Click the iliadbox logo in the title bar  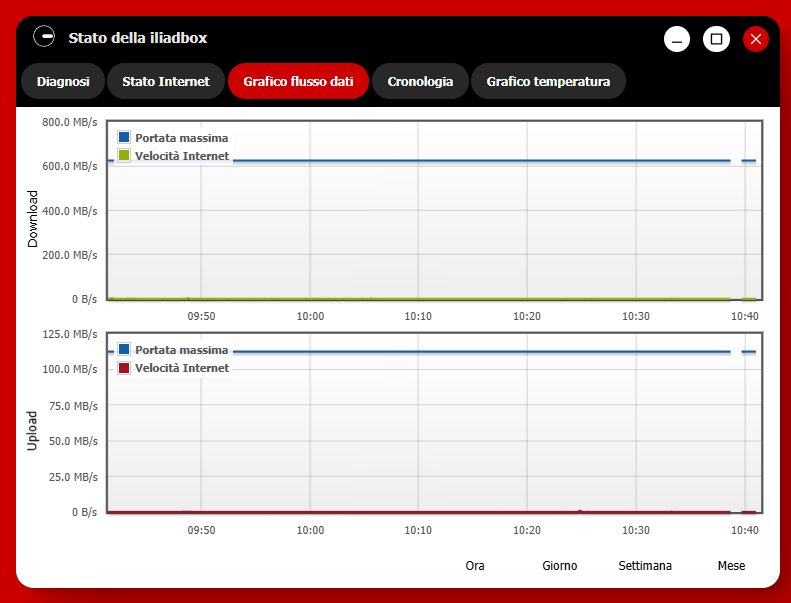click(x=44, y=37)
